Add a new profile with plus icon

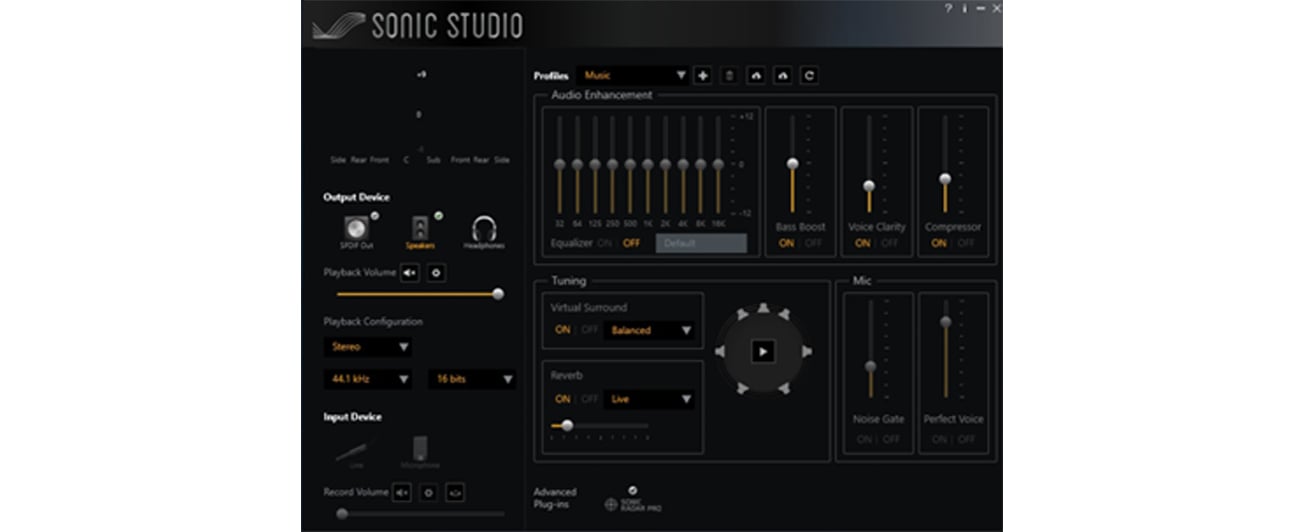(703, 75)
